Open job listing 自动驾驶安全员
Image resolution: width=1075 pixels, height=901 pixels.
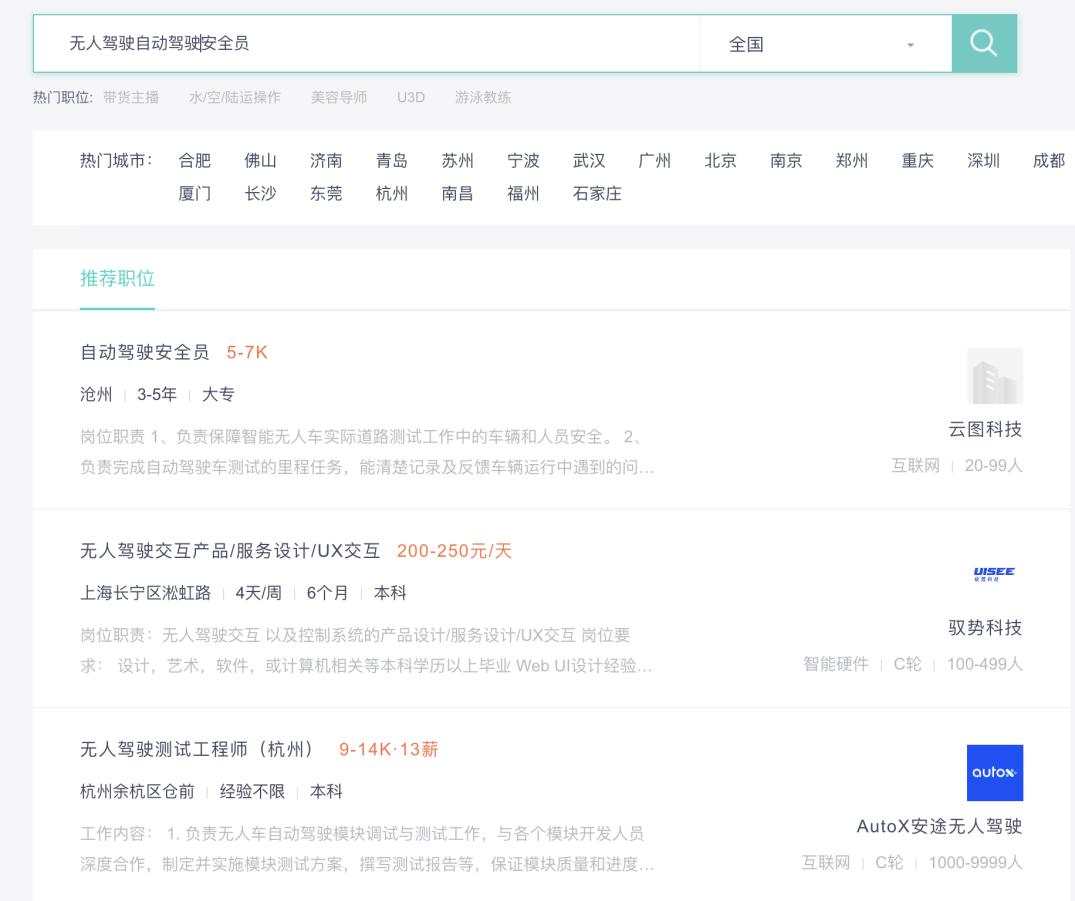coord(145,352)
